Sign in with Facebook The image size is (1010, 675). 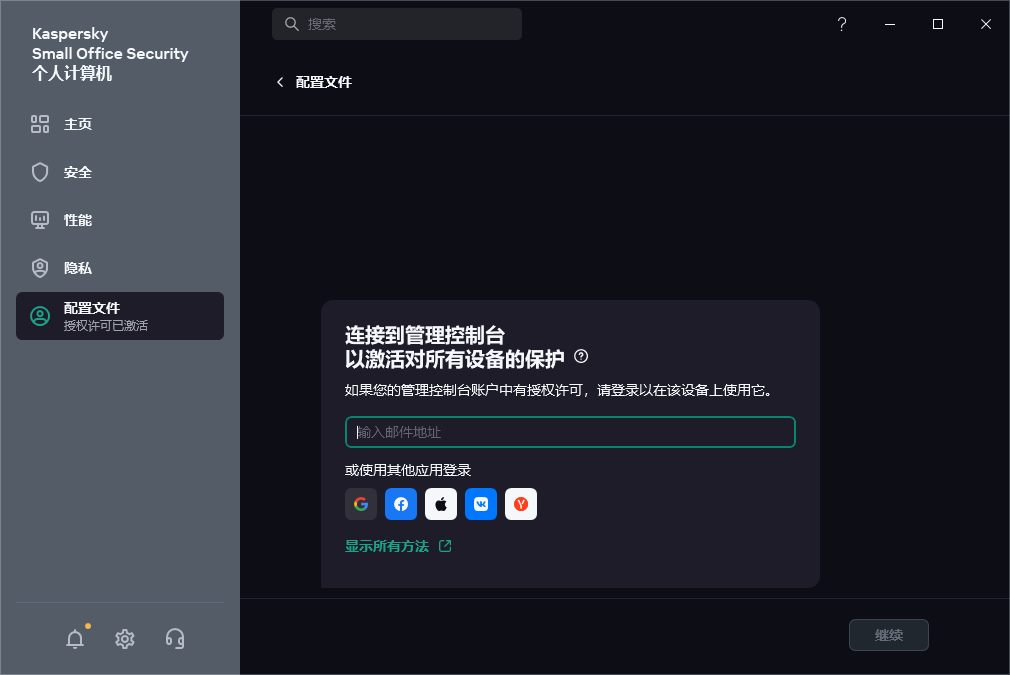point(401,504)
